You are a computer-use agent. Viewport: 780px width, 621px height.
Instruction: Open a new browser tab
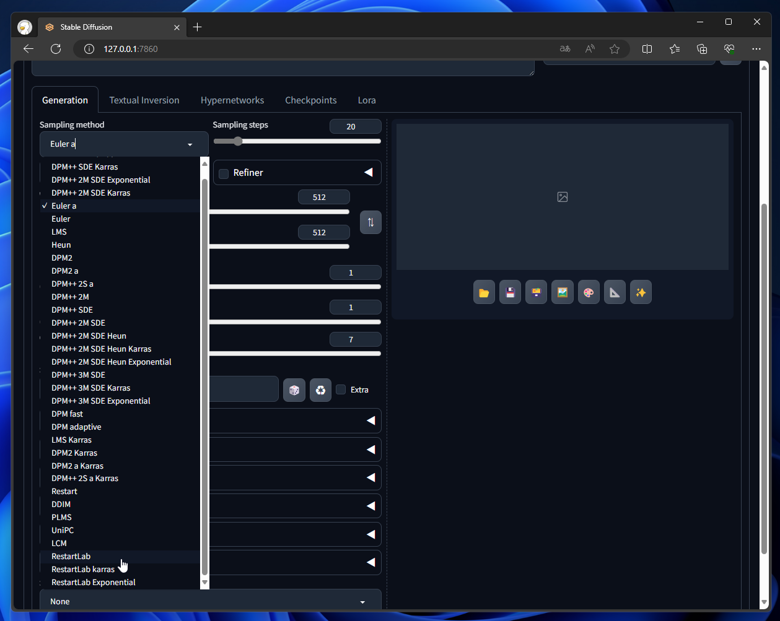197,27
